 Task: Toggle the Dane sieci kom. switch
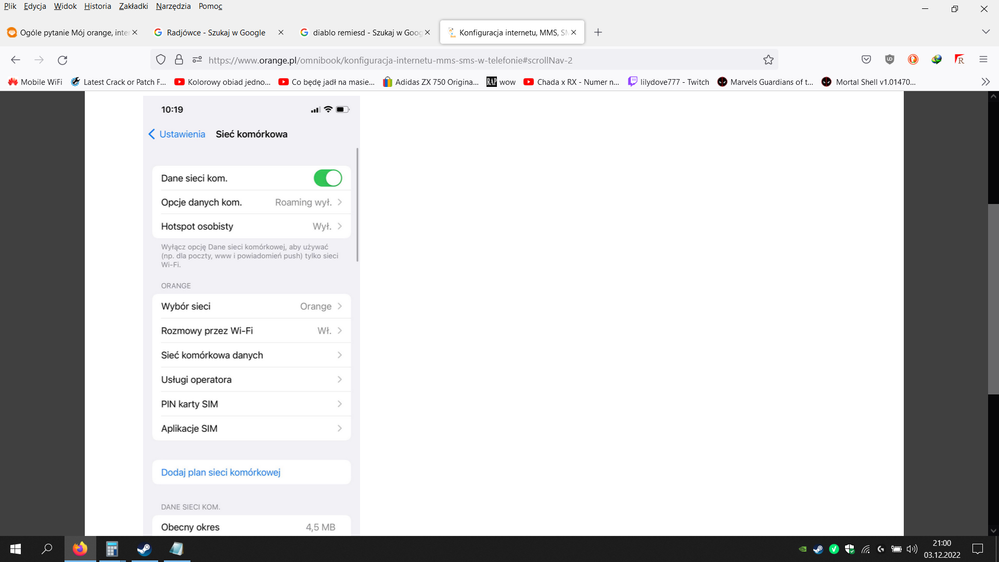coord(327,178)
